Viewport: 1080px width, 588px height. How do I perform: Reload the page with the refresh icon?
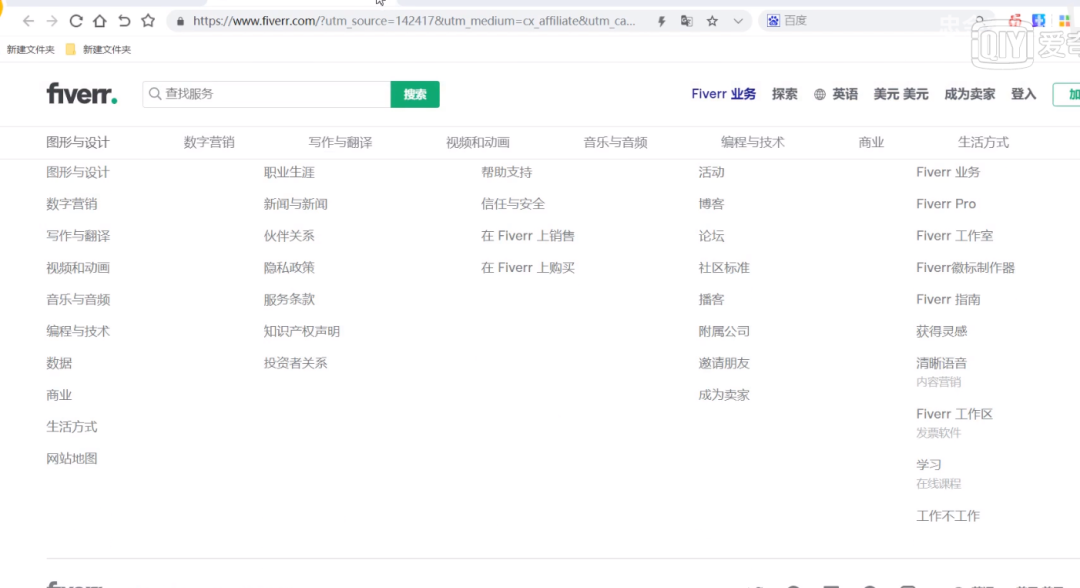[76, 21]
